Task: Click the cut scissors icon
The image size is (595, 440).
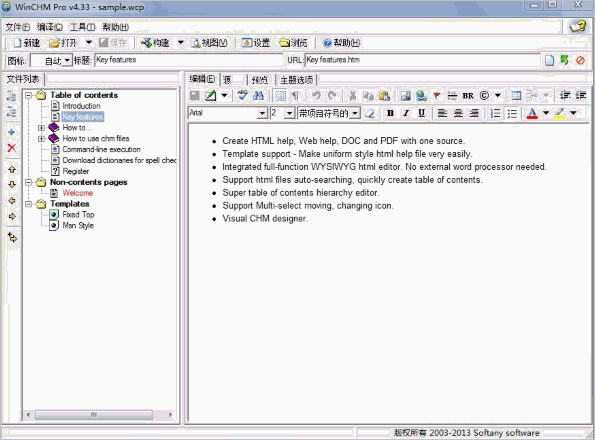Action: pos(353,96)
